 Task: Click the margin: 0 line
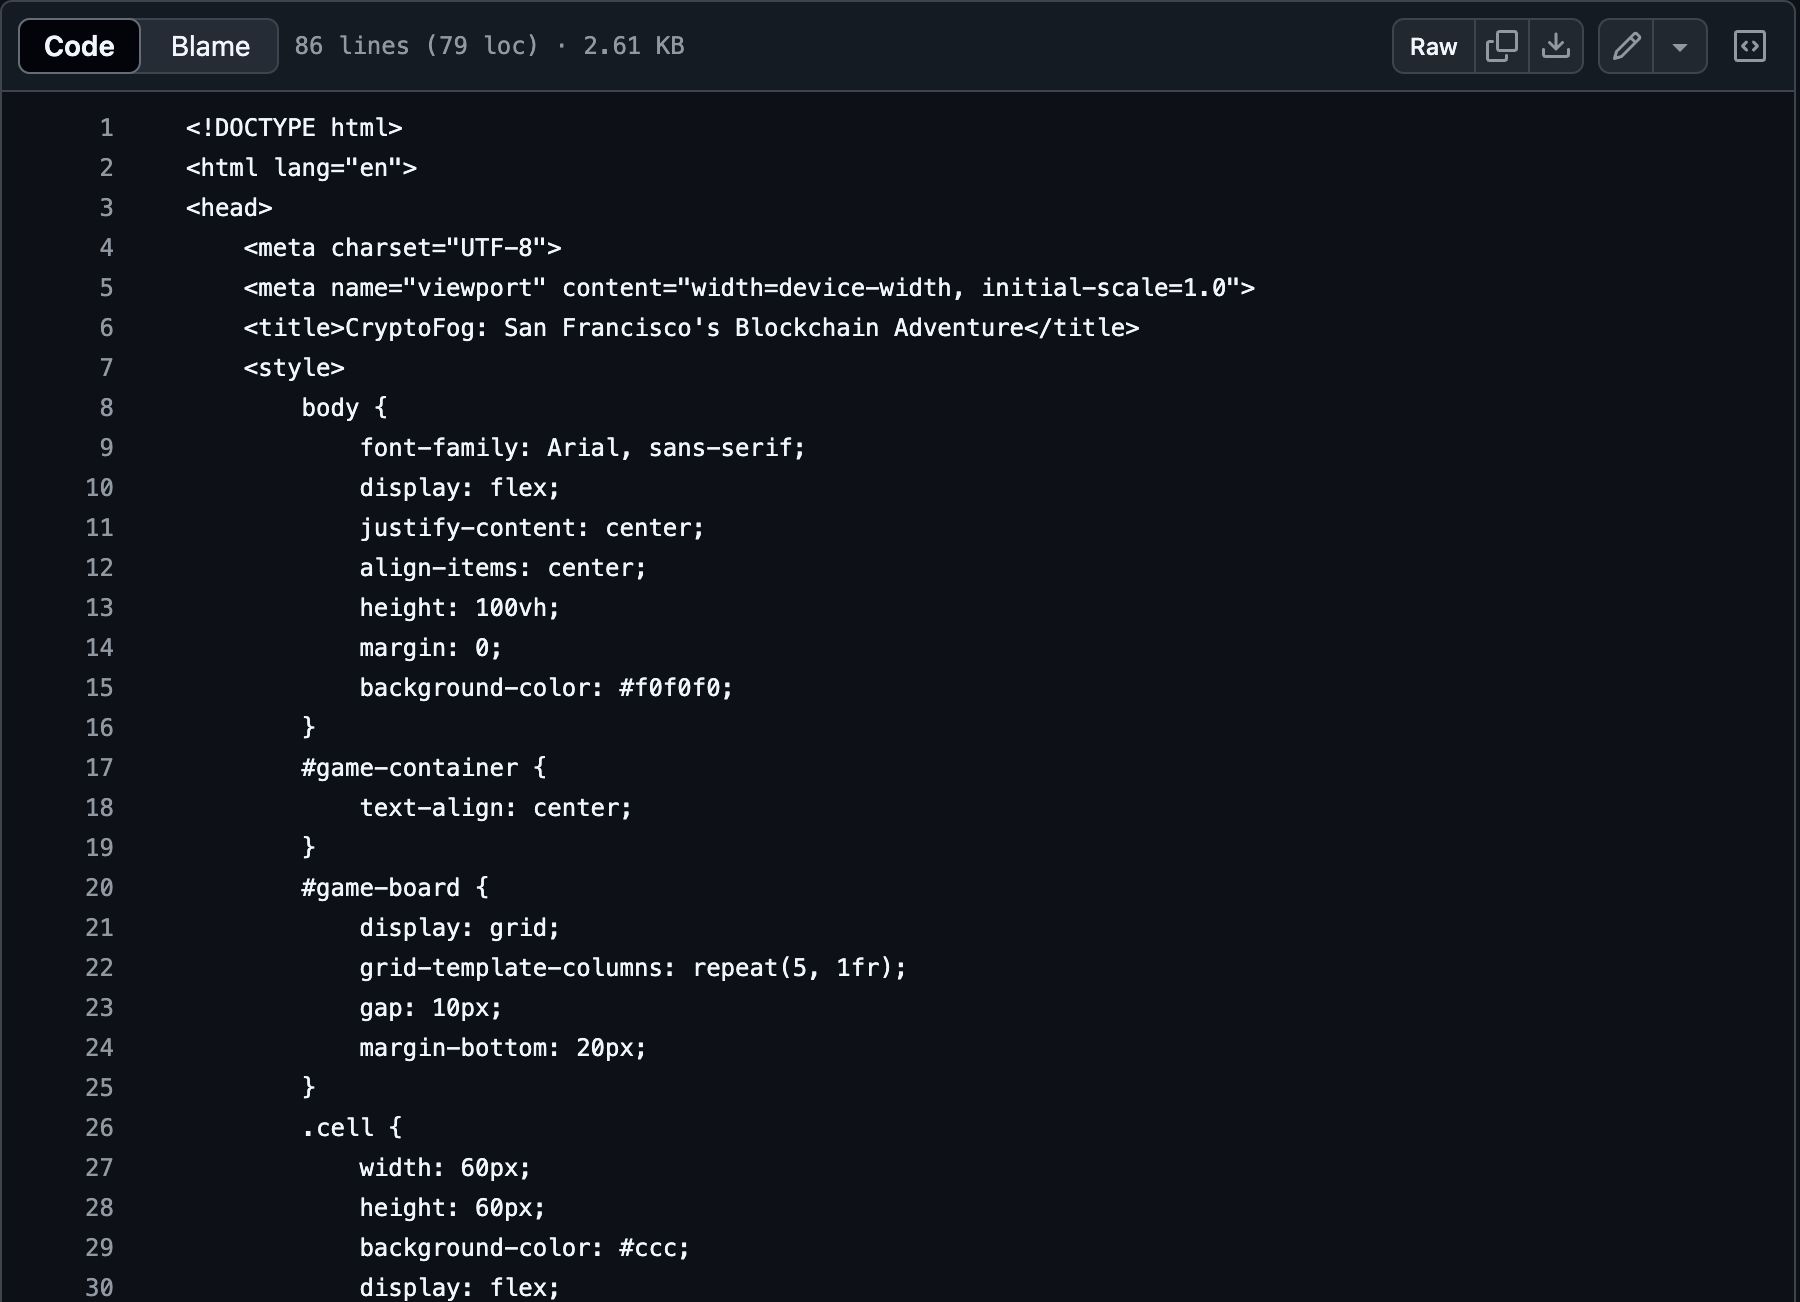430,648
